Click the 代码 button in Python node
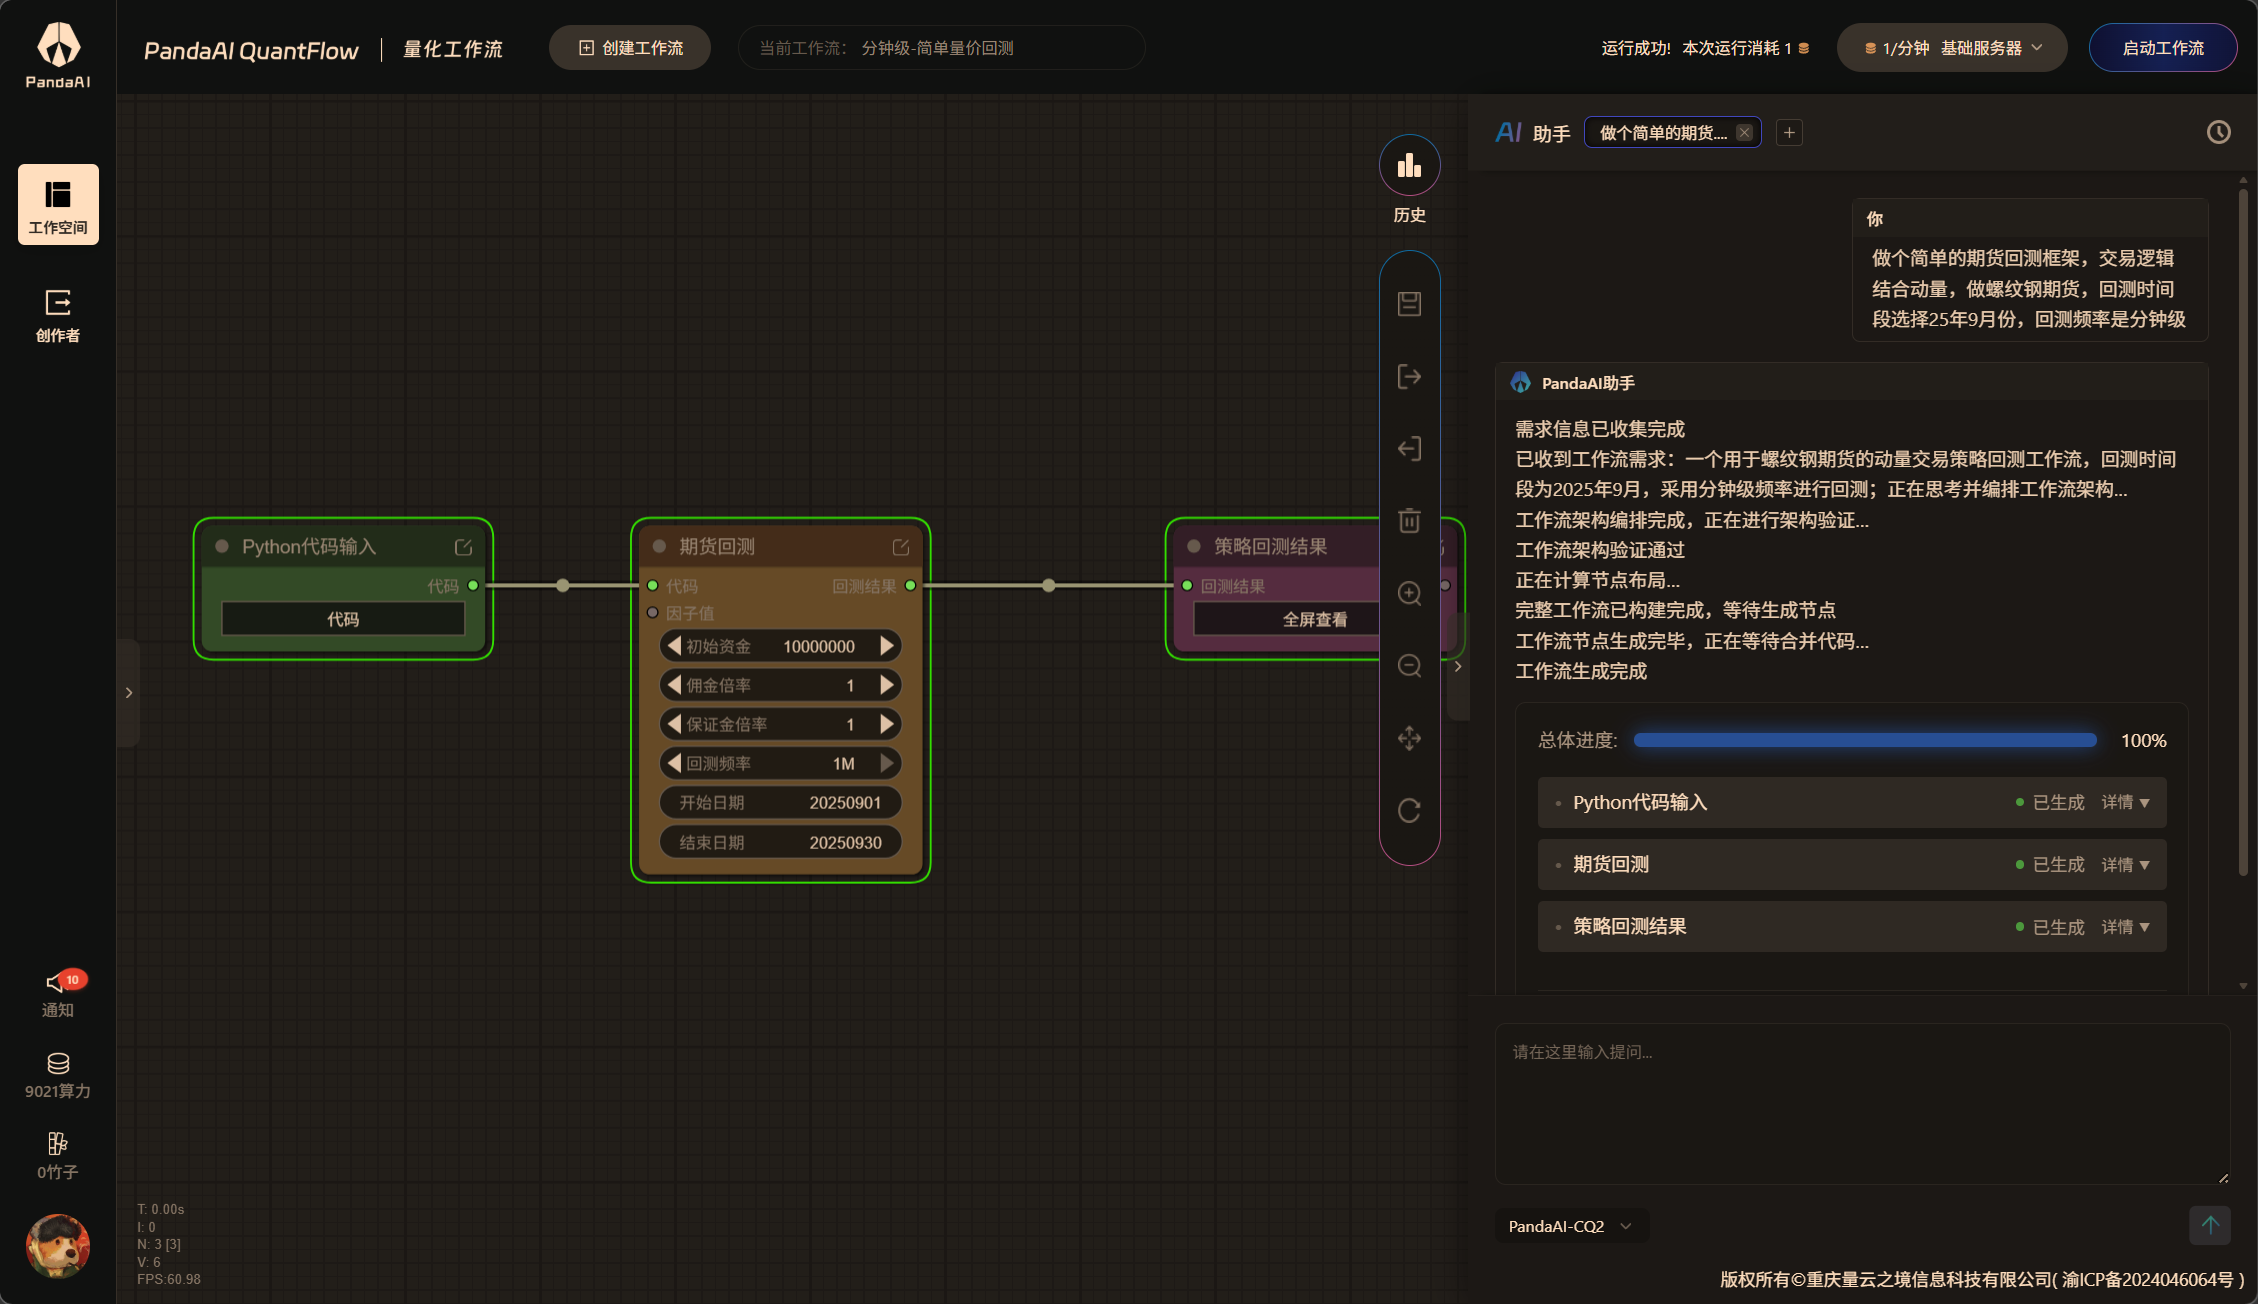Screen dimensions: 2258x1304 coord(343,619)
